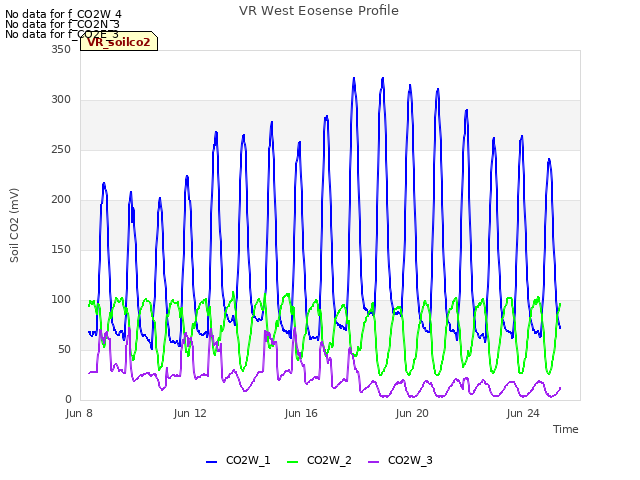Click the Jun 20 x-axis label
Image resolution: width=640 pixels, height=480 pixels.
[412, 413]
